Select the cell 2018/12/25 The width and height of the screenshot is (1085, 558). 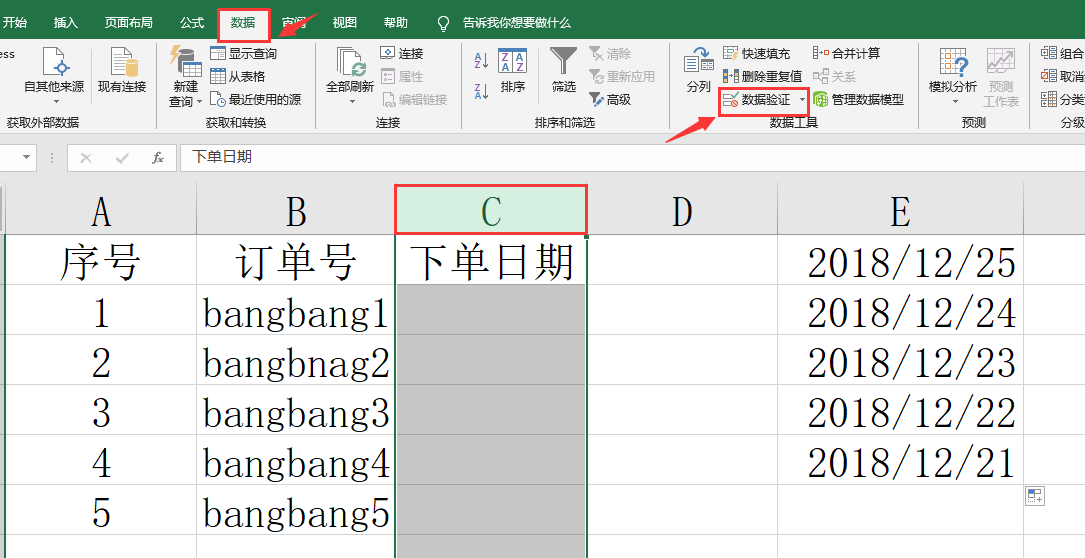900,262
